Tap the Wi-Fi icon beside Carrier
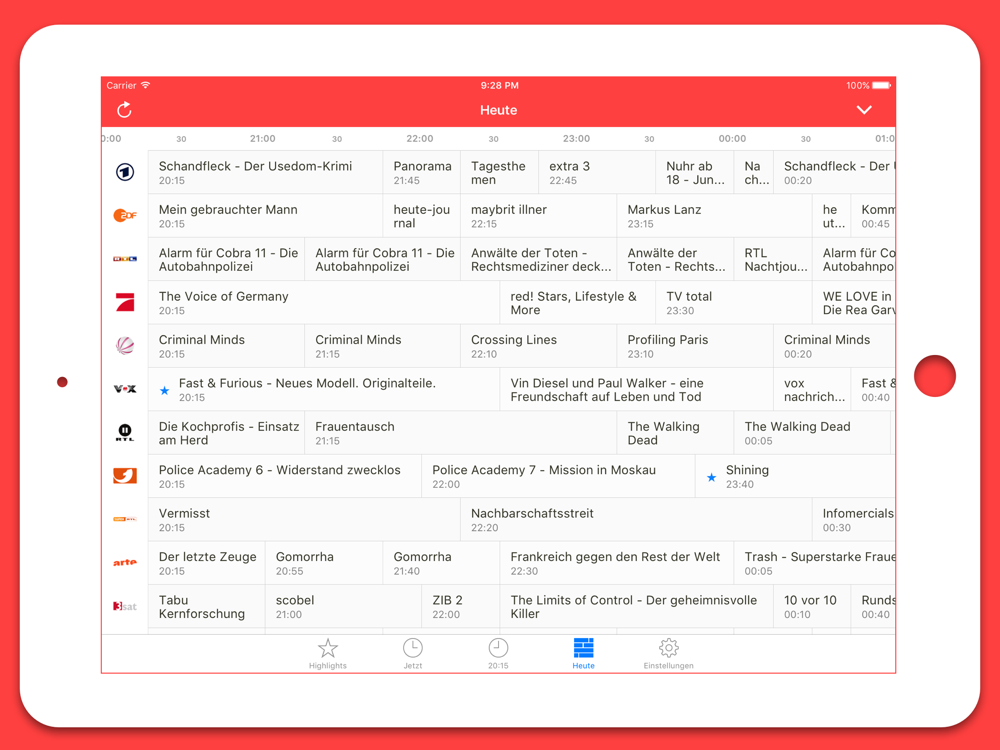This screenshot has height=750, width=1000. [145, 85]
